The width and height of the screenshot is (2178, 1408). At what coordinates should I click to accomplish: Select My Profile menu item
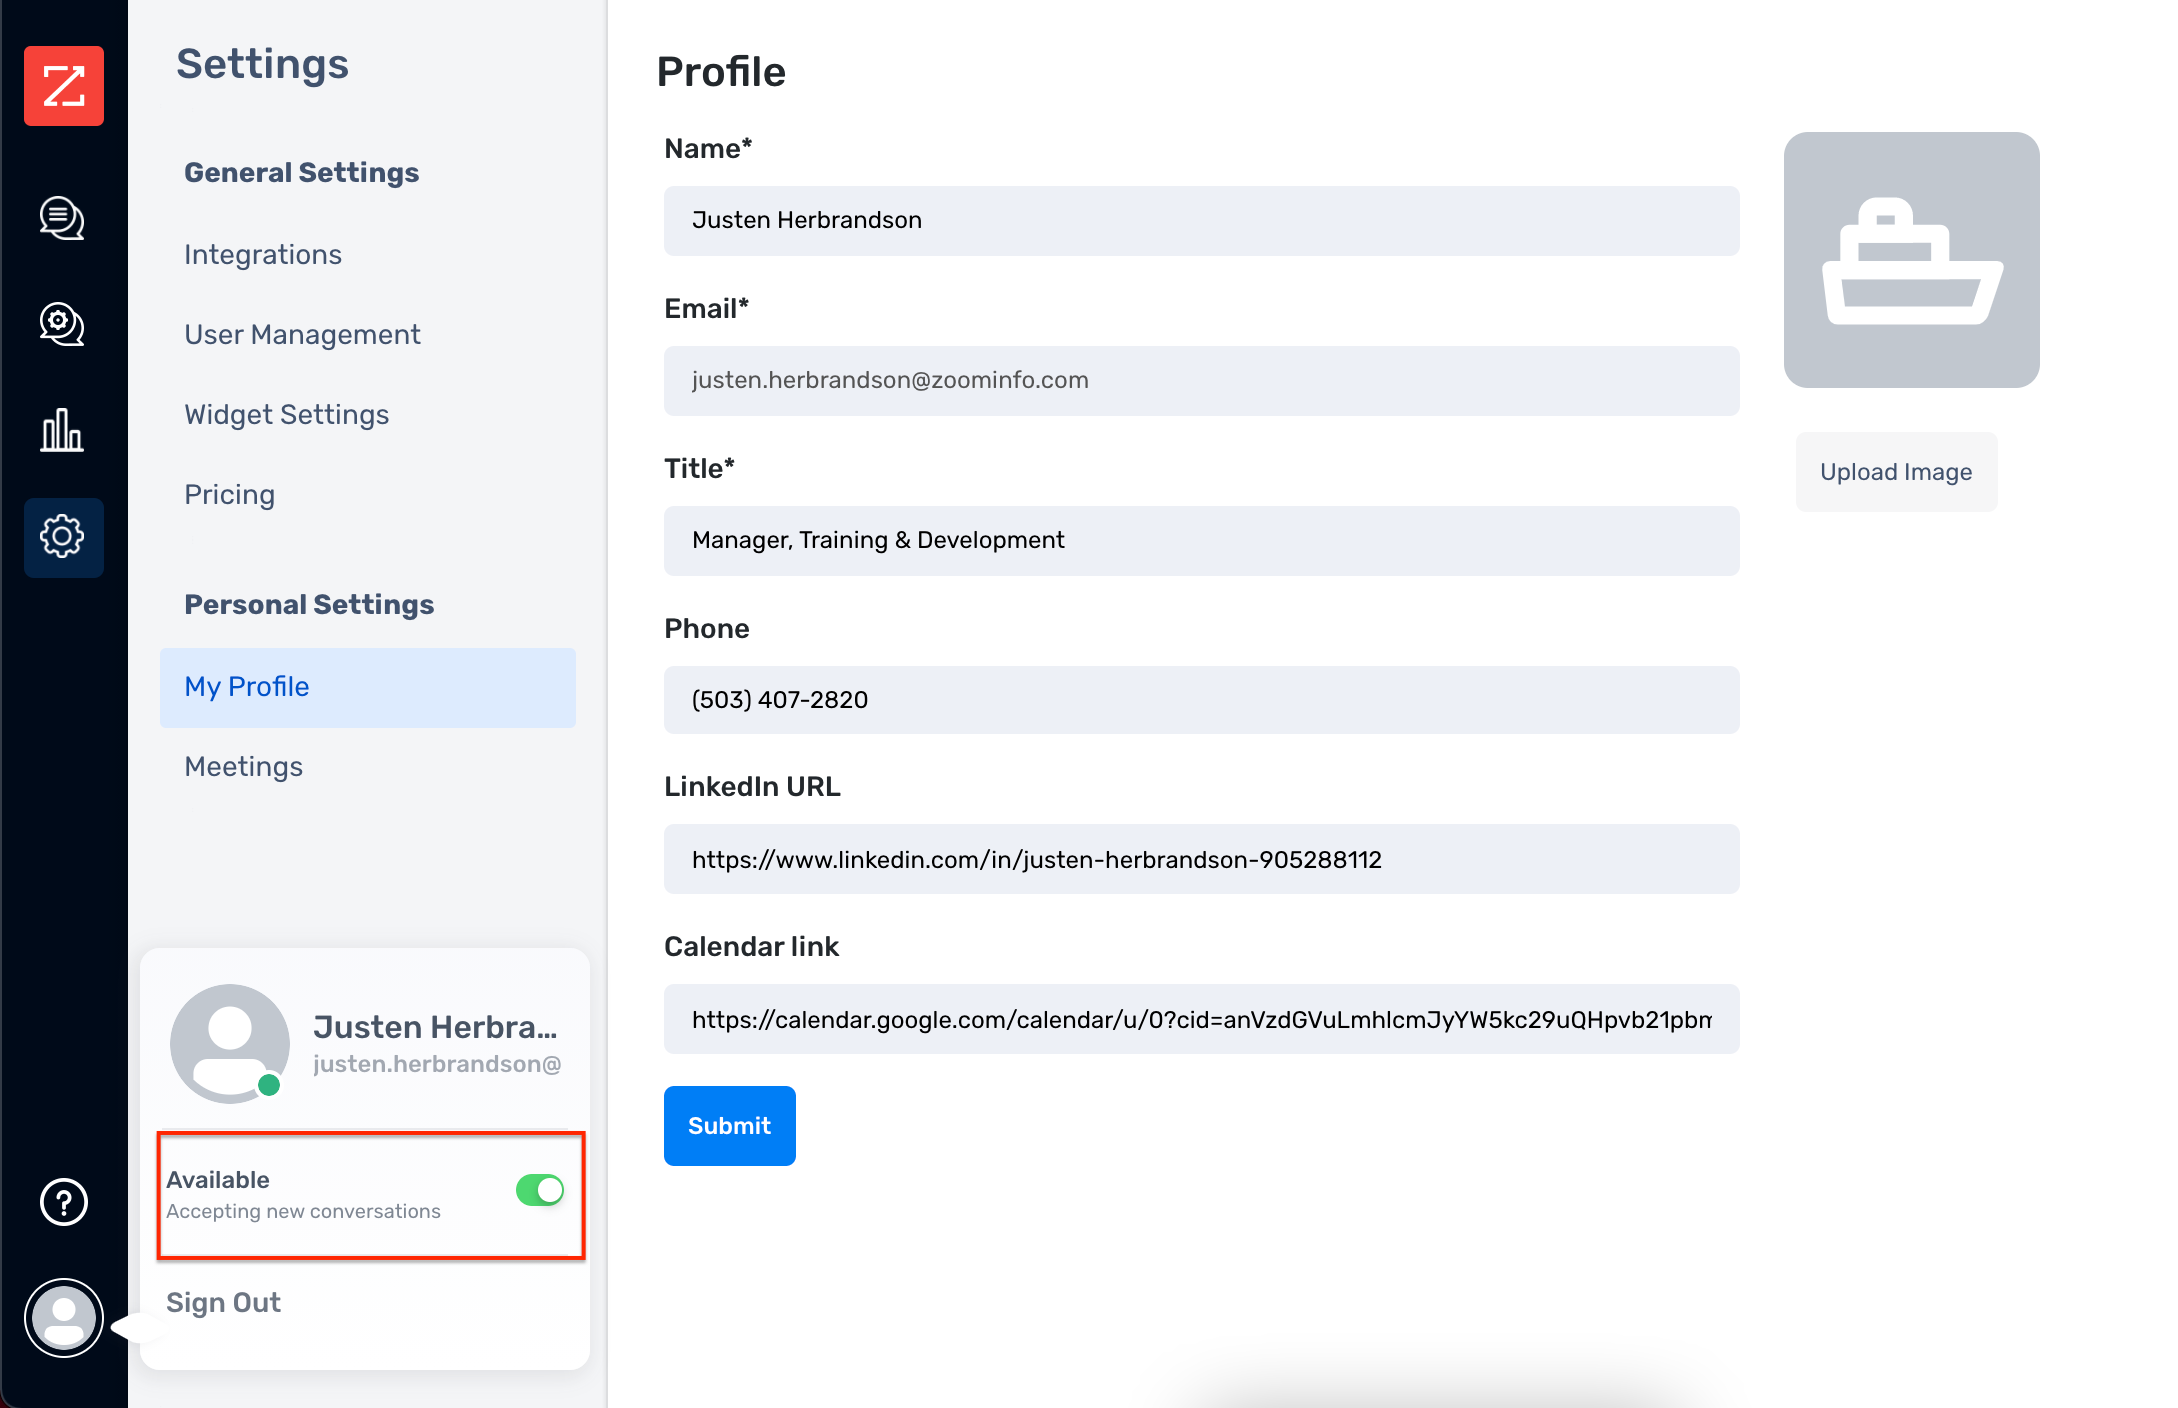click(247, 687)
